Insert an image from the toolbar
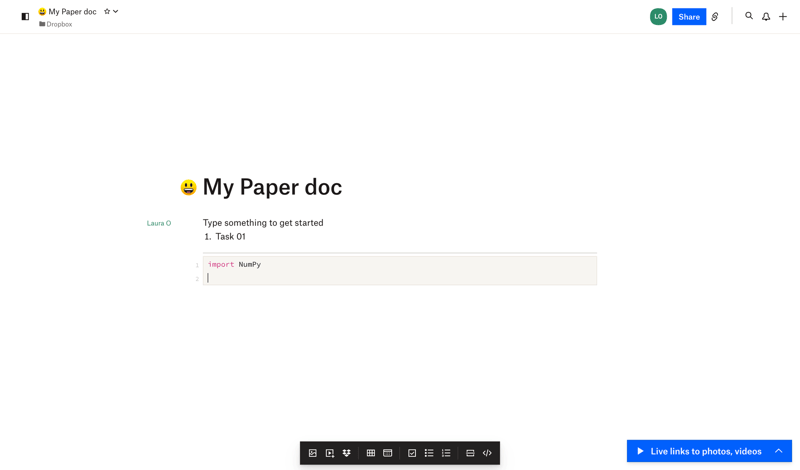 point(313,453)
